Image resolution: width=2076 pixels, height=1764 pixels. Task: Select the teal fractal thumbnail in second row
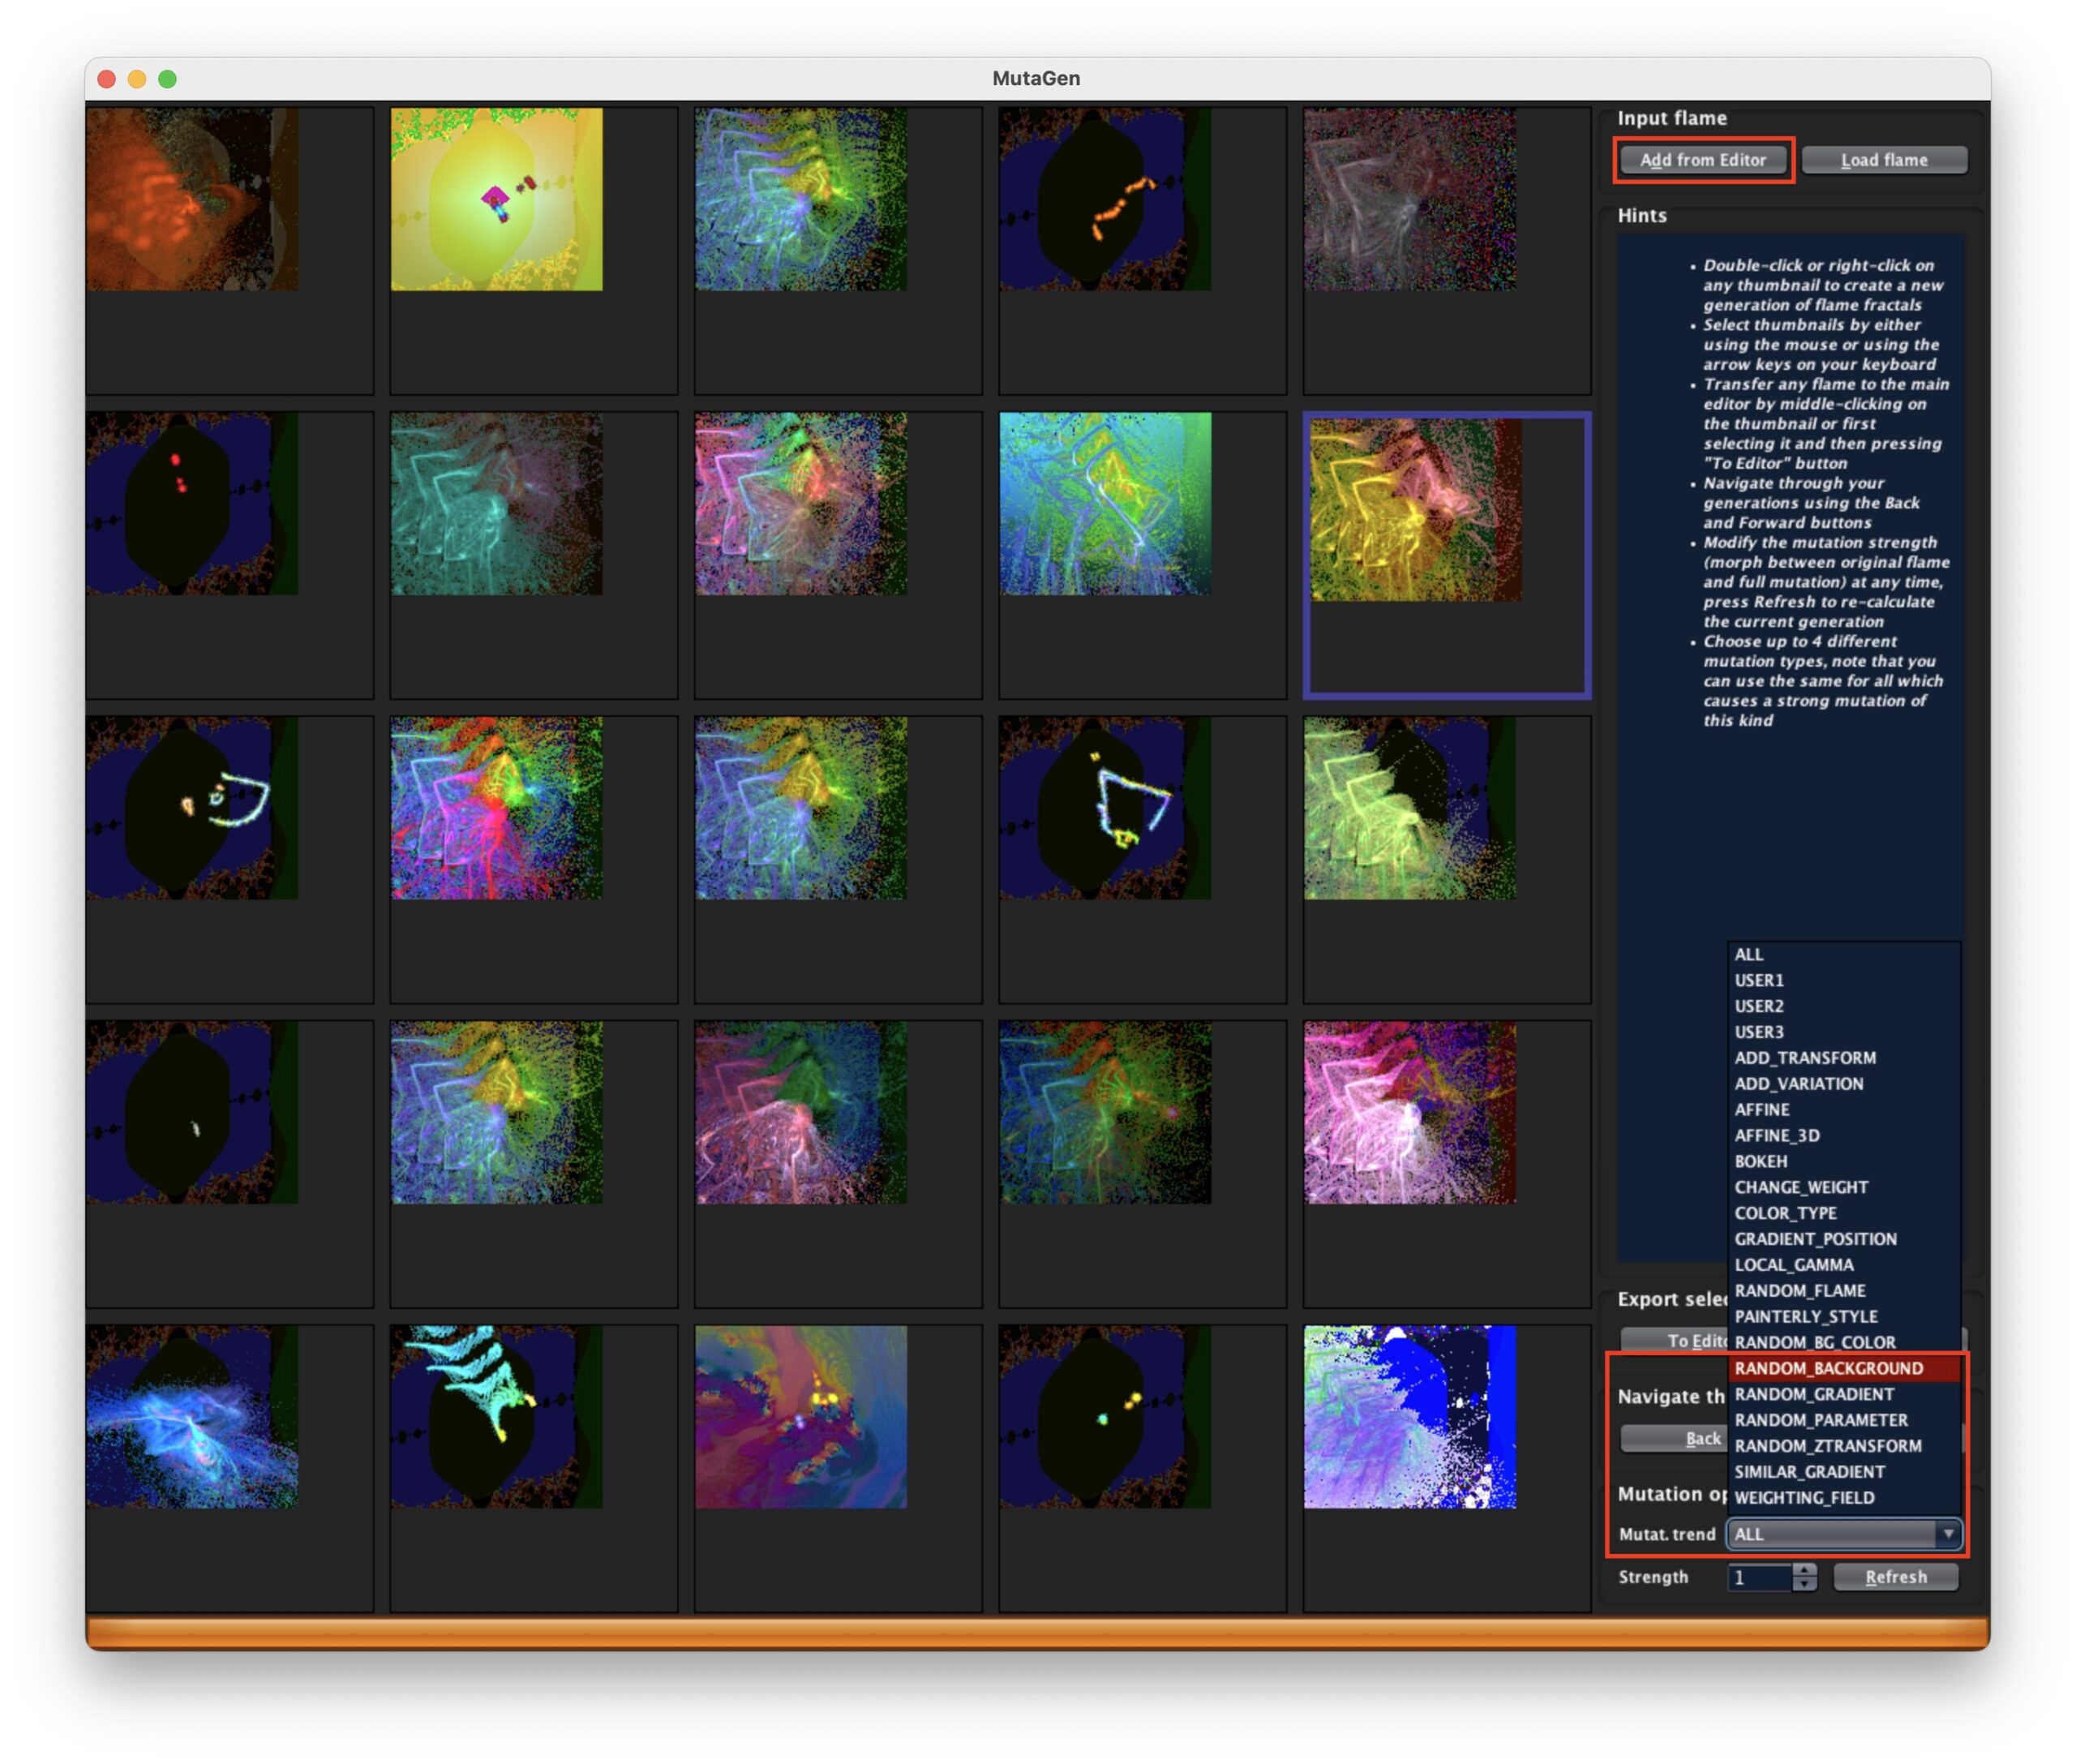(x=497, y=504)
